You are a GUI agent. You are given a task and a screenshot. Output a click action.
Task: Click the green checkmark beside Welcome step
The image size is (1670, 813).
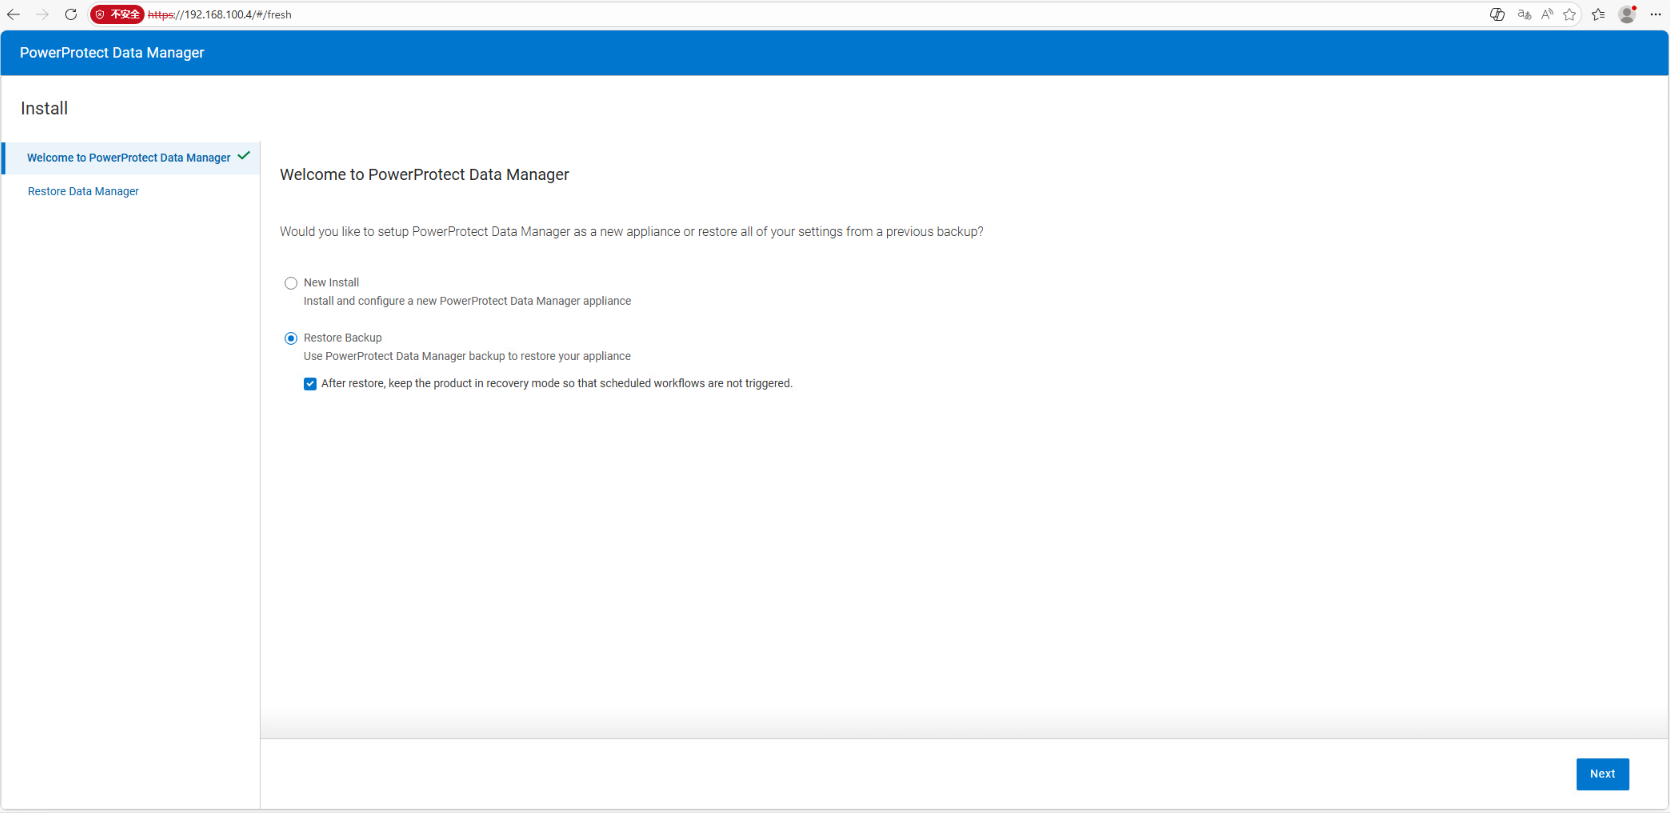244,156
